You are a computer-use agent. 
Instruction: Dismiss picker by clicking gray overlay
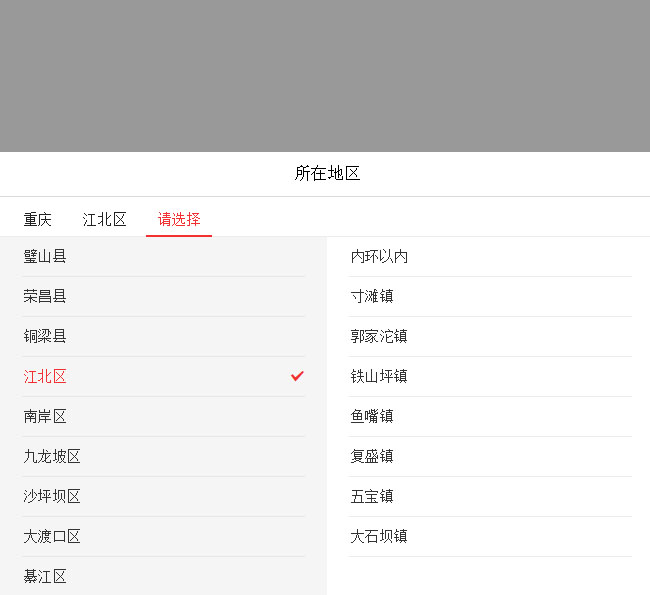(325, 75)
